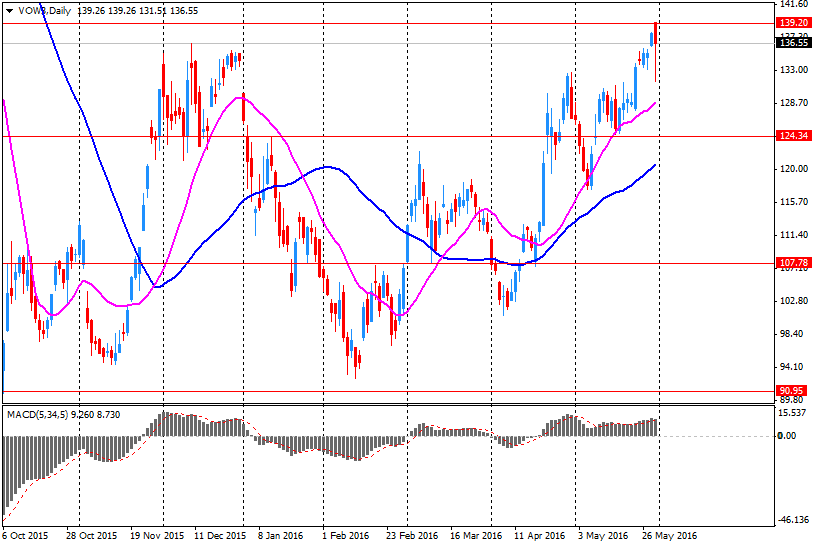
Task: Select the 128.70 price axis value
Action: [794, 103]
